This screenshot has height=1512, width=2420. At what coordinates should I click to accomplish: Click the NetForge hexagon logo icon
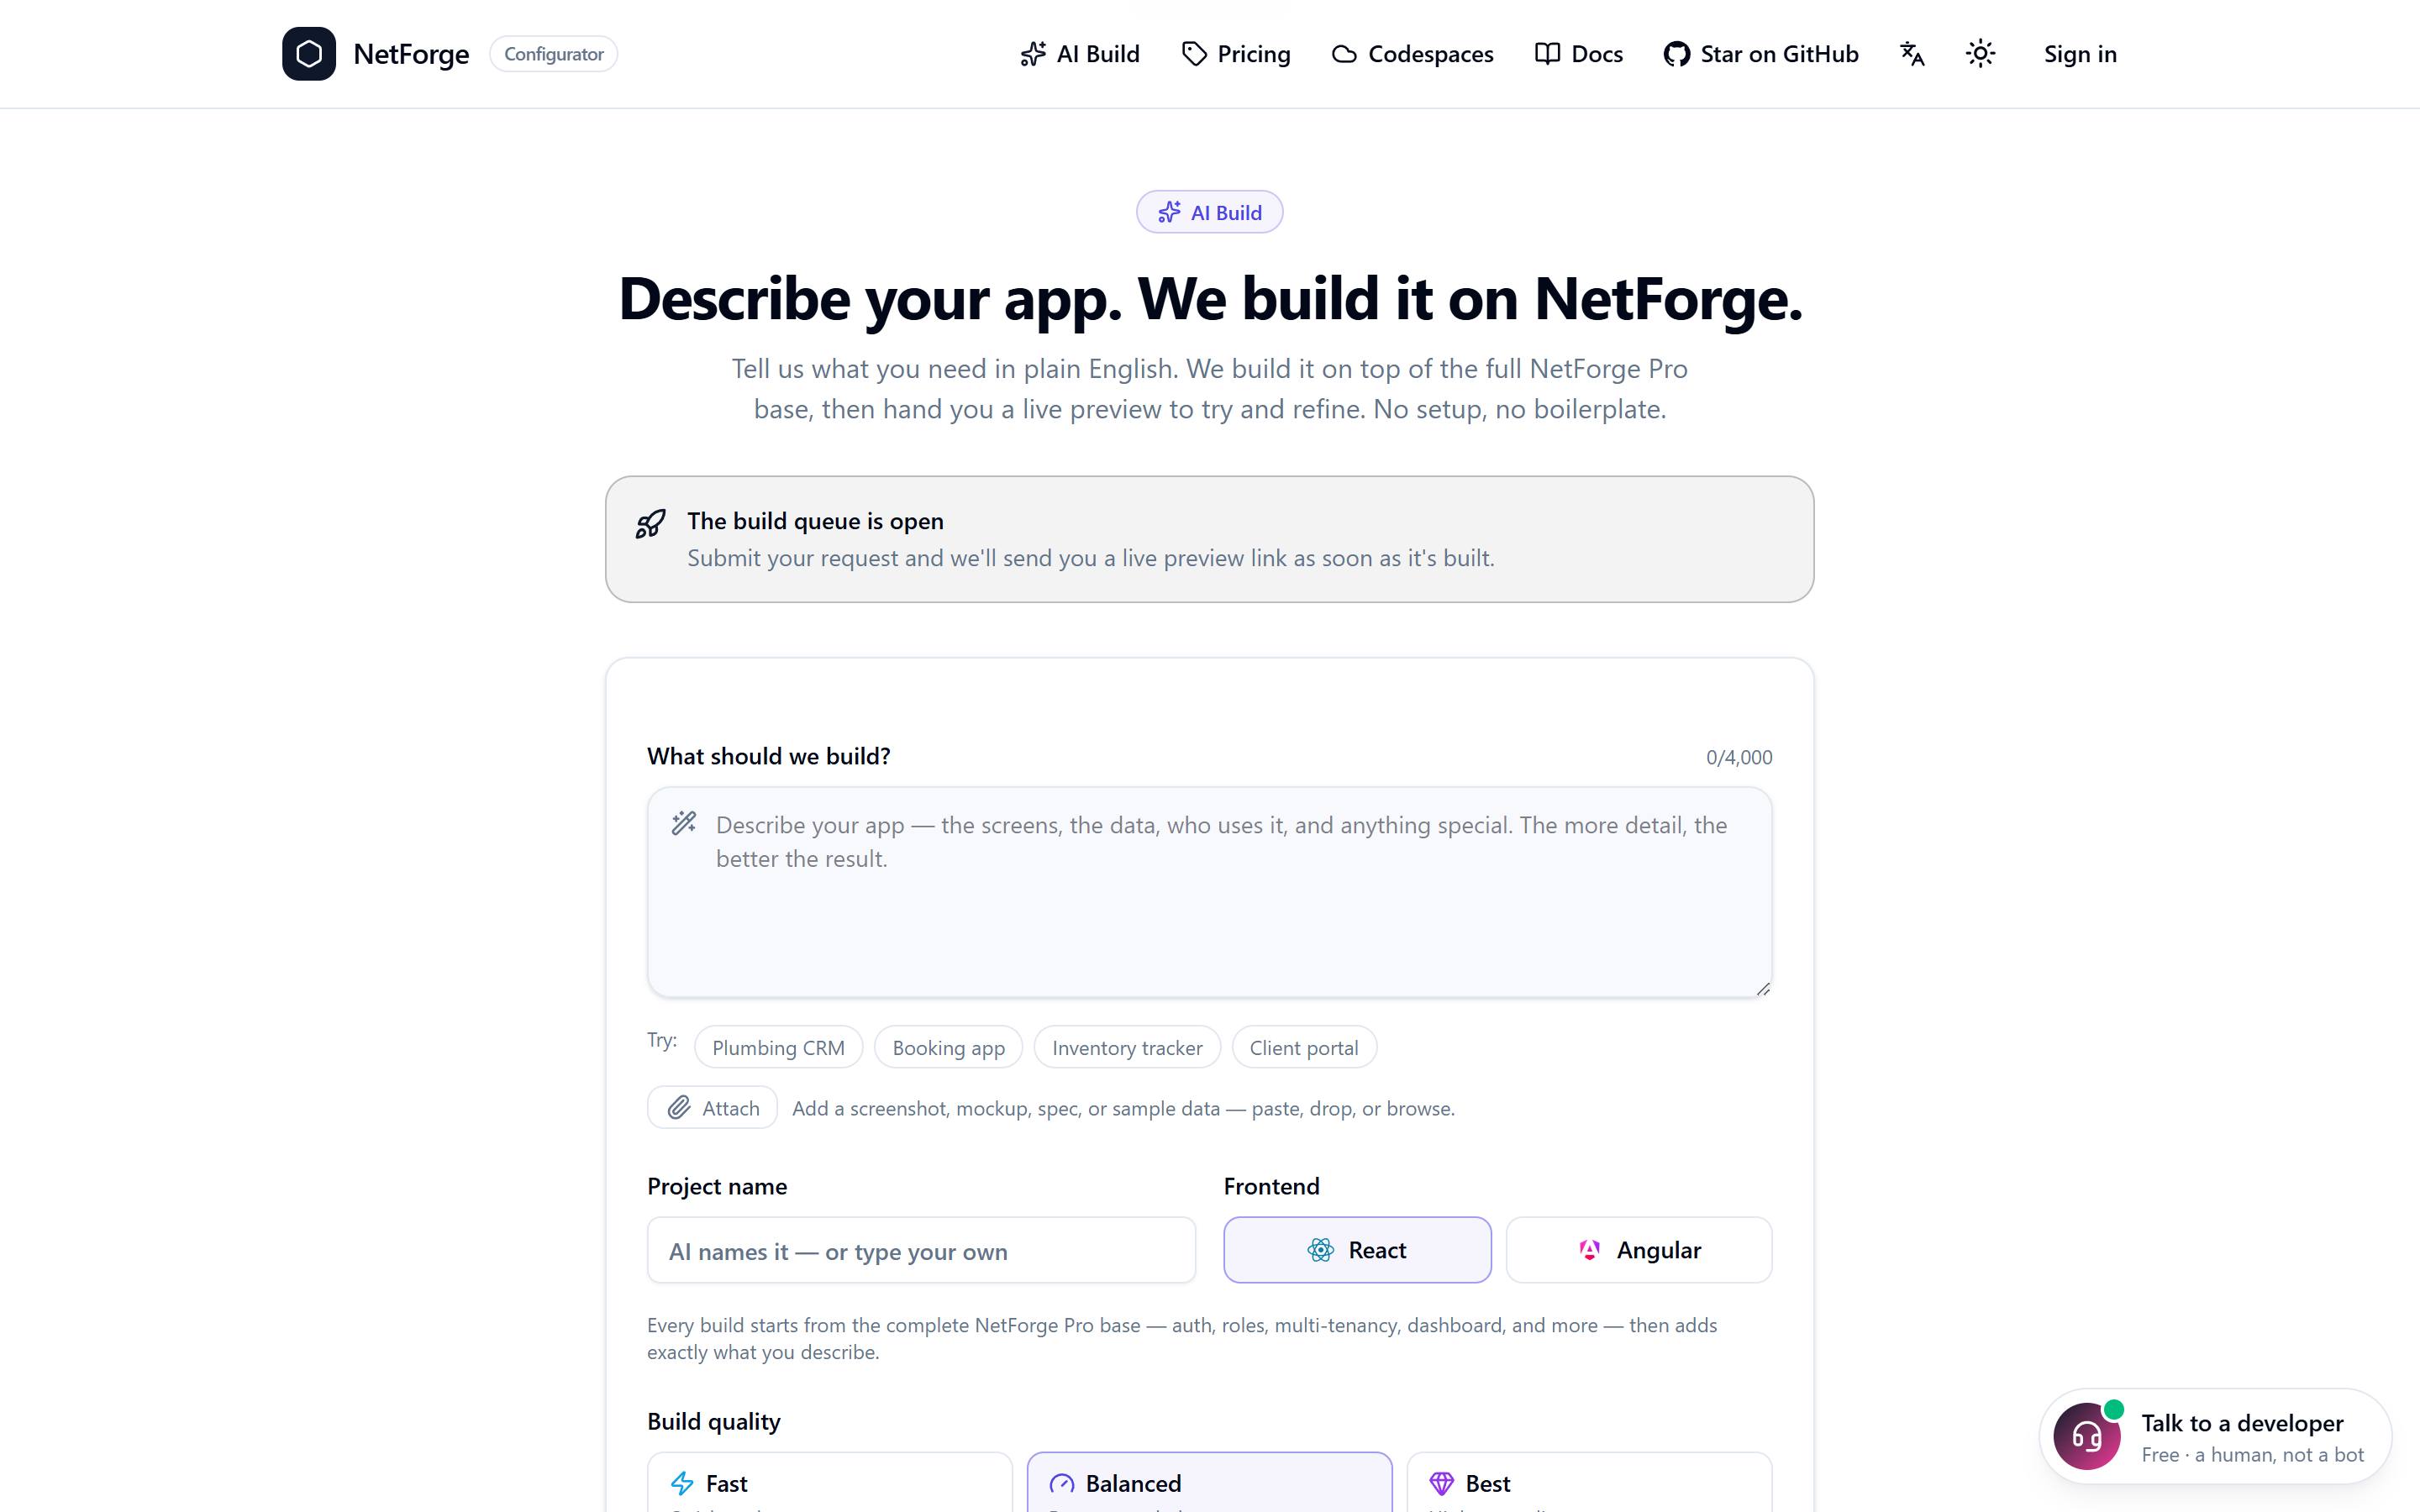[309, 54]
